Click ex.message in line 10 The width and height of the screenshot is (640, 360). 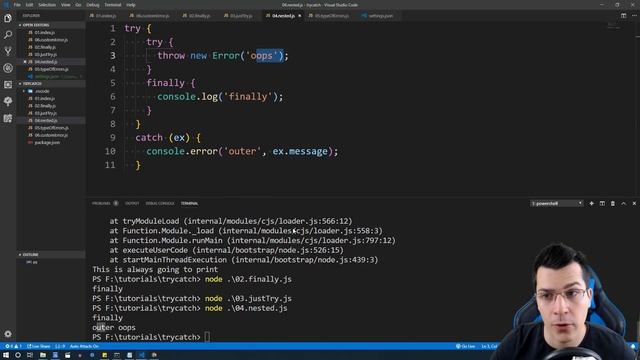[300, 151]
